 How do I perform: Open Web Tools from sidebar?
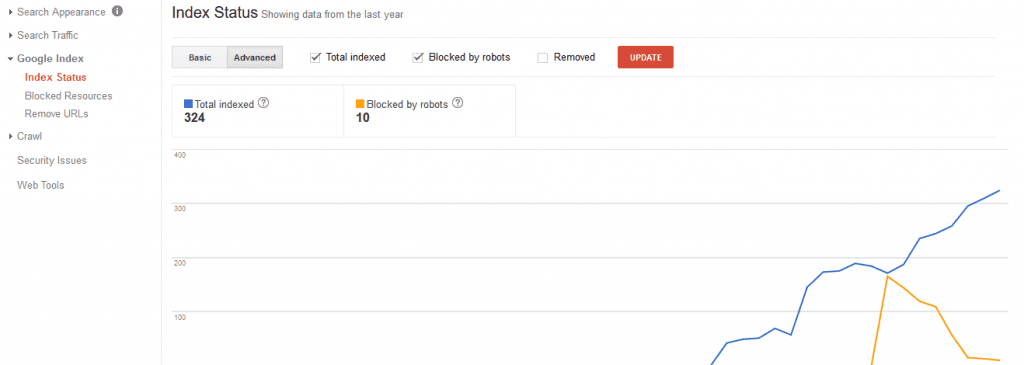40,185
